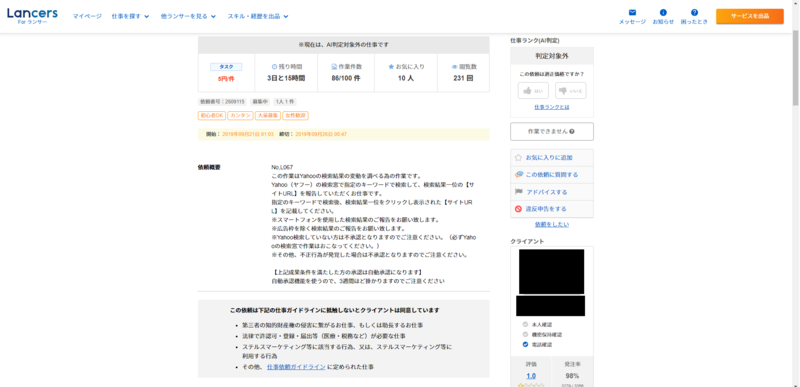Click the eye icon beside 閲覧数
This screenshot has height=387, width=800.
[454, 67]
